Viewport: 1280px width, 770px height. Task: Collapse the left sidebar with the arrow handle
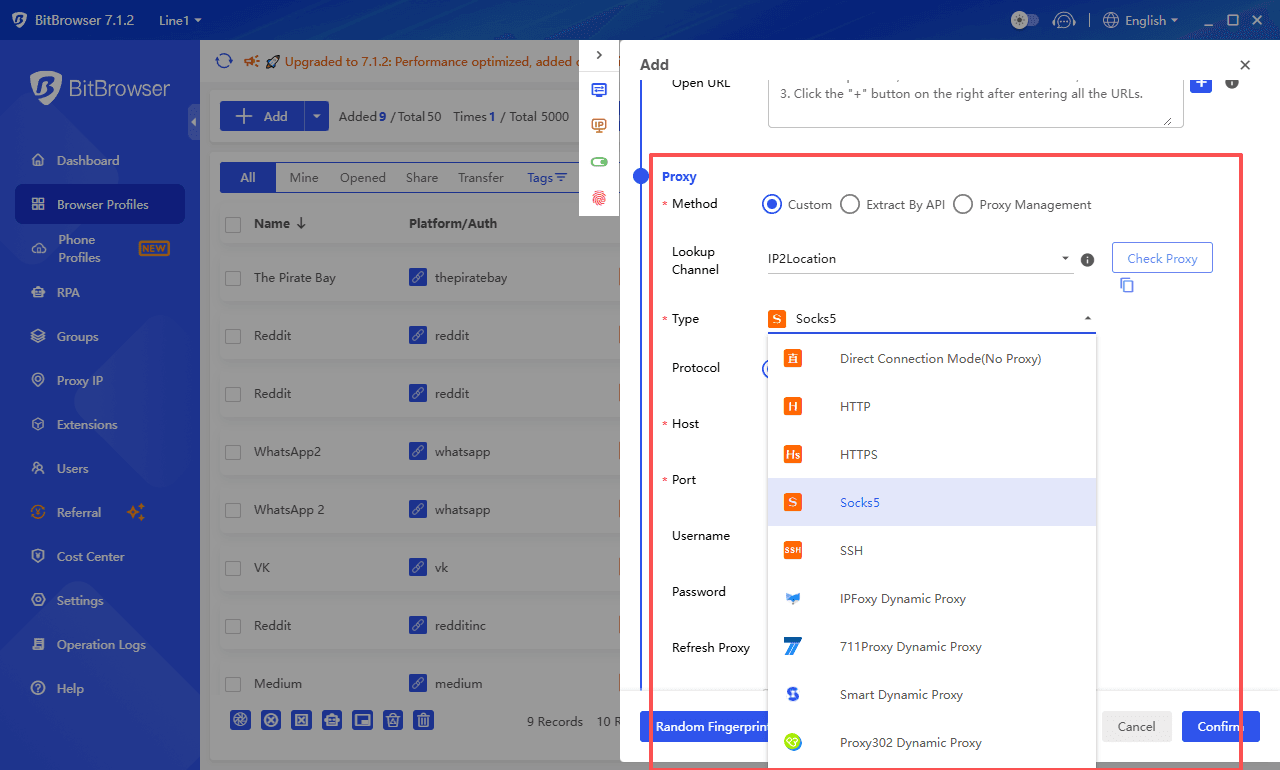(193, 122)
